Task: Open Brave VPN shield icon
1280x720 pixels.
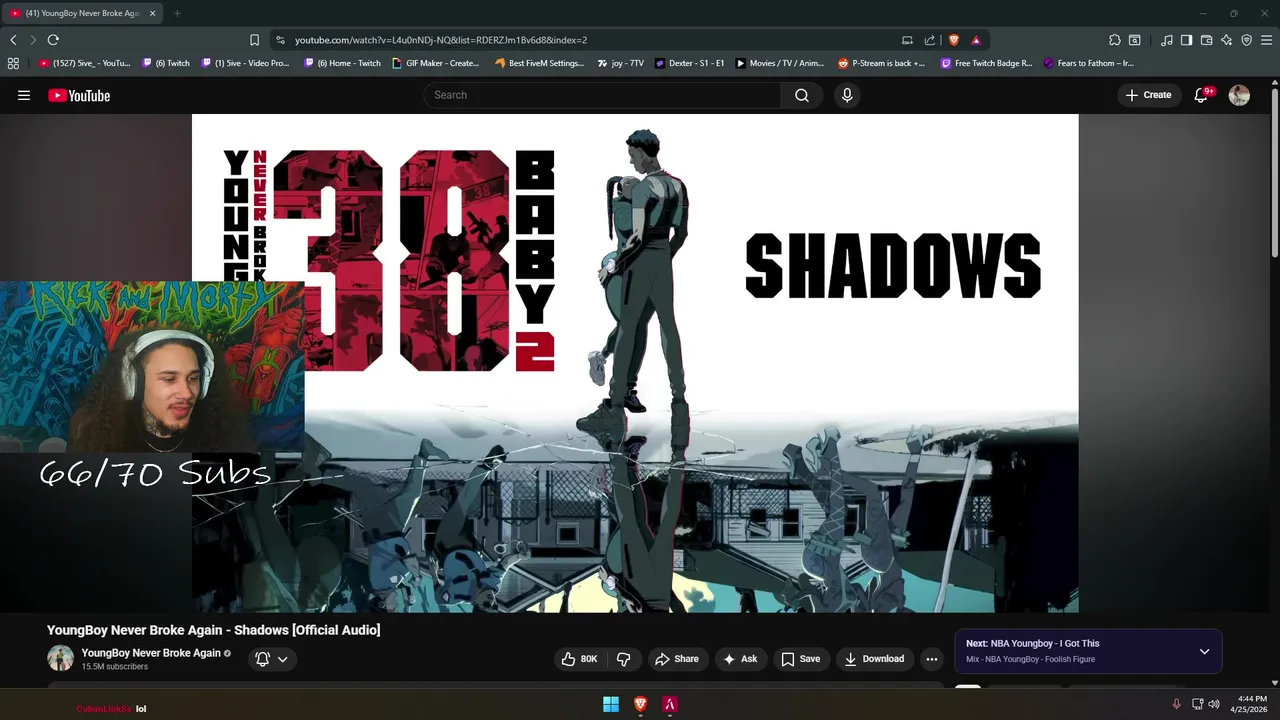Action: (1246, 40)
